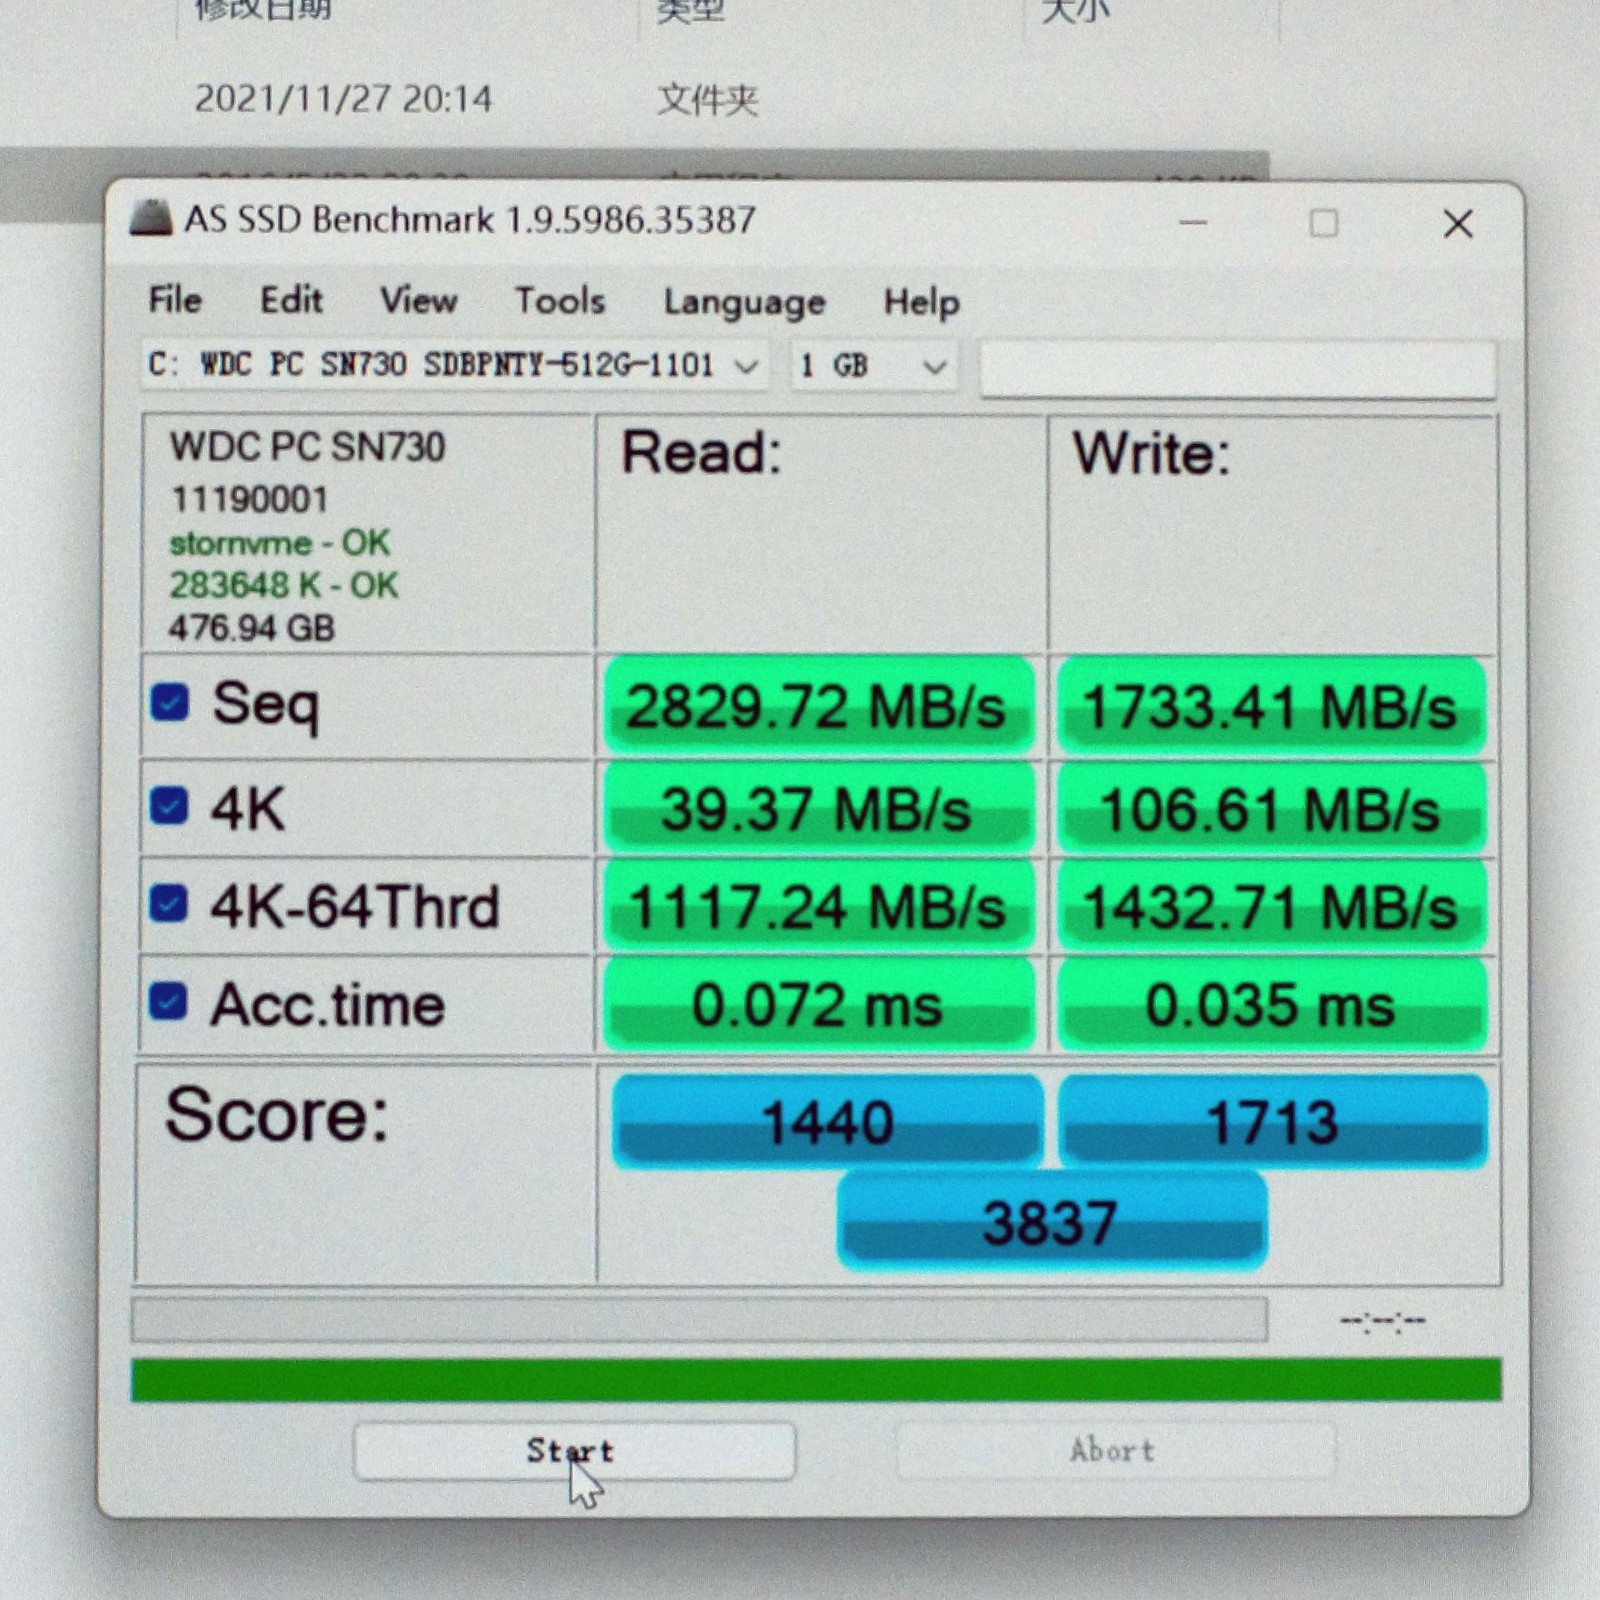Open the File menu
Screen dimensions: 1600x1600
point(175,299)
